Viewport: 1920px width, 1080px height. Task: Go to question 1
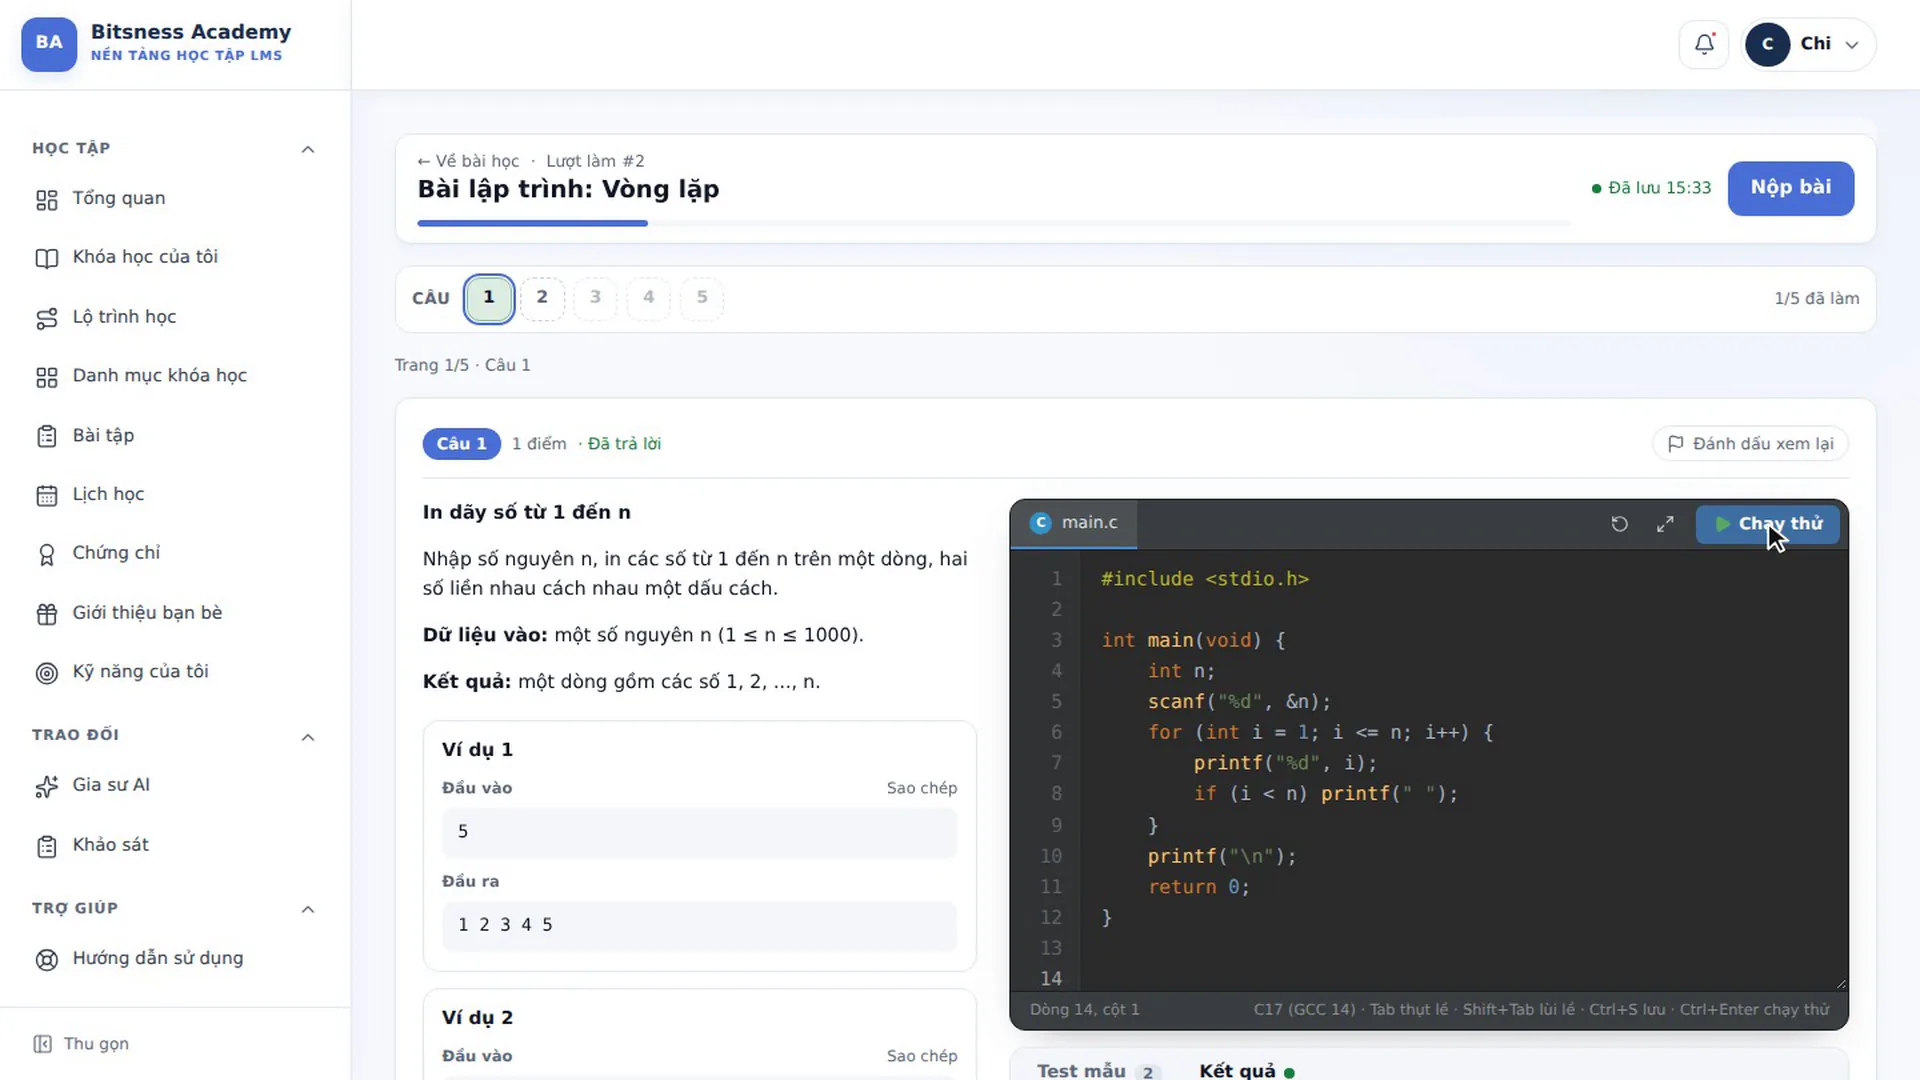(x=489, y=298)
